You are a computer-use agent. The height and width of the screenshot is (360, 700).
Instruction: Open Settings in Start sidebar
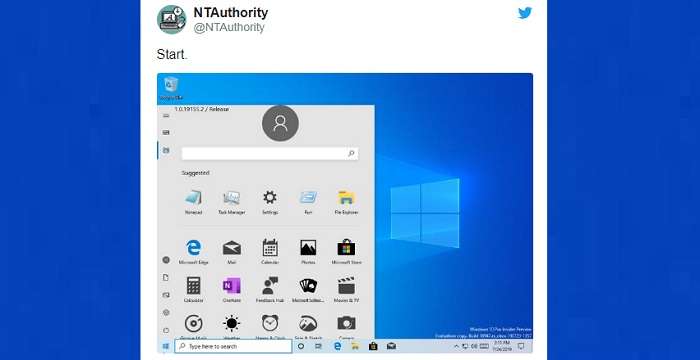(166, 312)
